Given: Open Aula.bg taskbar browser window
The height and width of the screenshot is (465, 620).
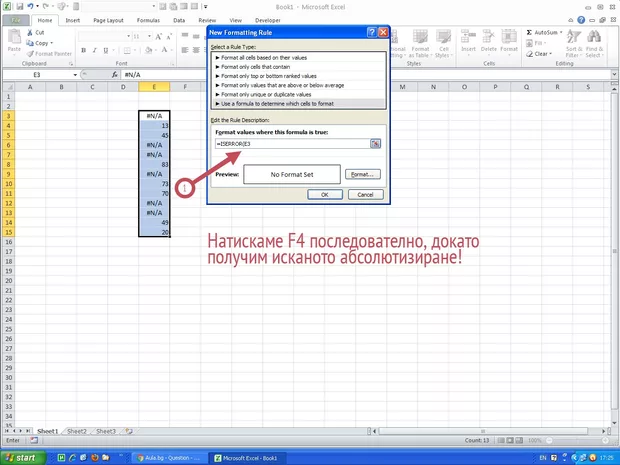Looking at the screenshot, I should coord(168,458).
